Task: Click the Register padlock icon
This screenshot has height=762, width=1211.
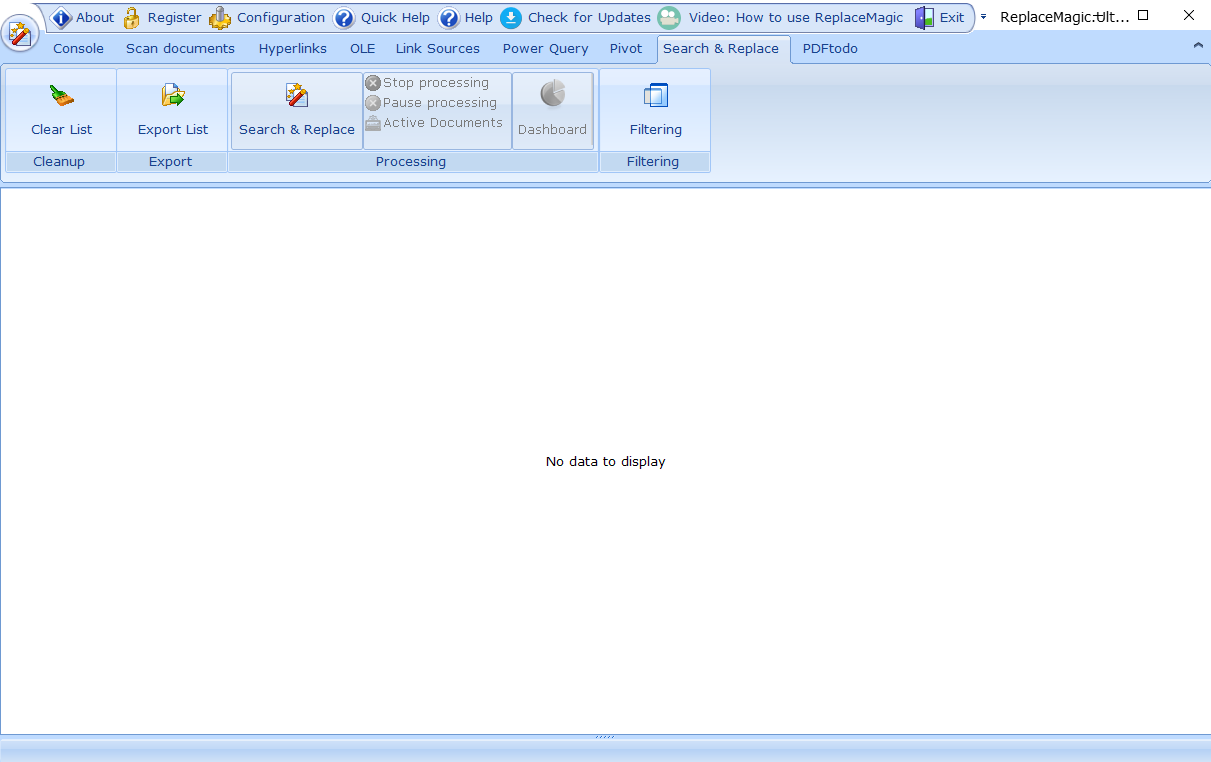Action: [133, 18]
